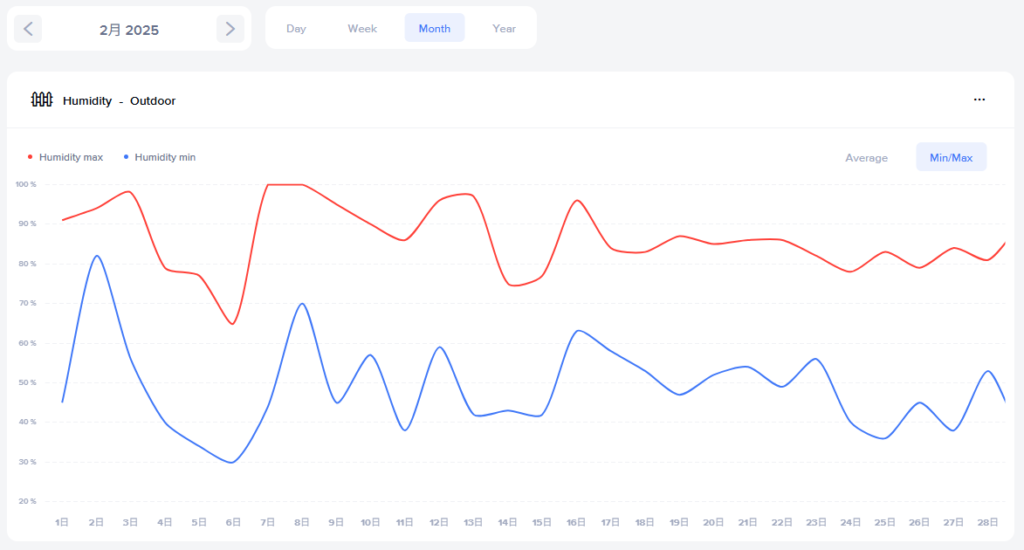Screen dimensions: 1024x550
Task: Click the 100 % label on y-axis
Action: click(x=26, y=184)
